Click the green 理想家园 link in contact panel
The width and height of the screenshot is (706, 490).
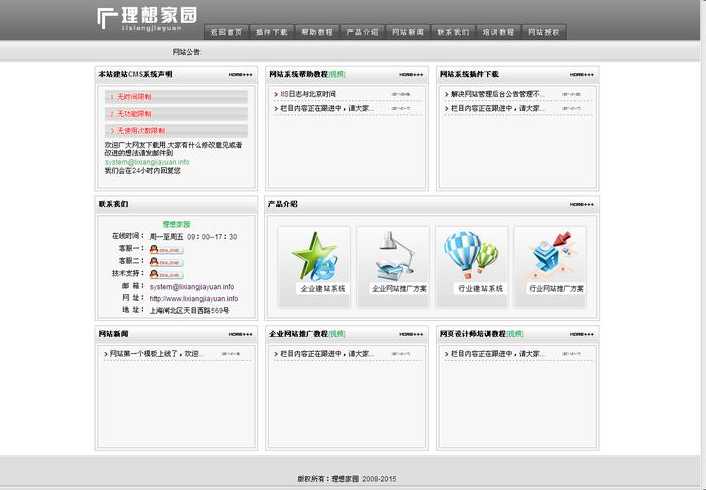(x=176, y=224)
